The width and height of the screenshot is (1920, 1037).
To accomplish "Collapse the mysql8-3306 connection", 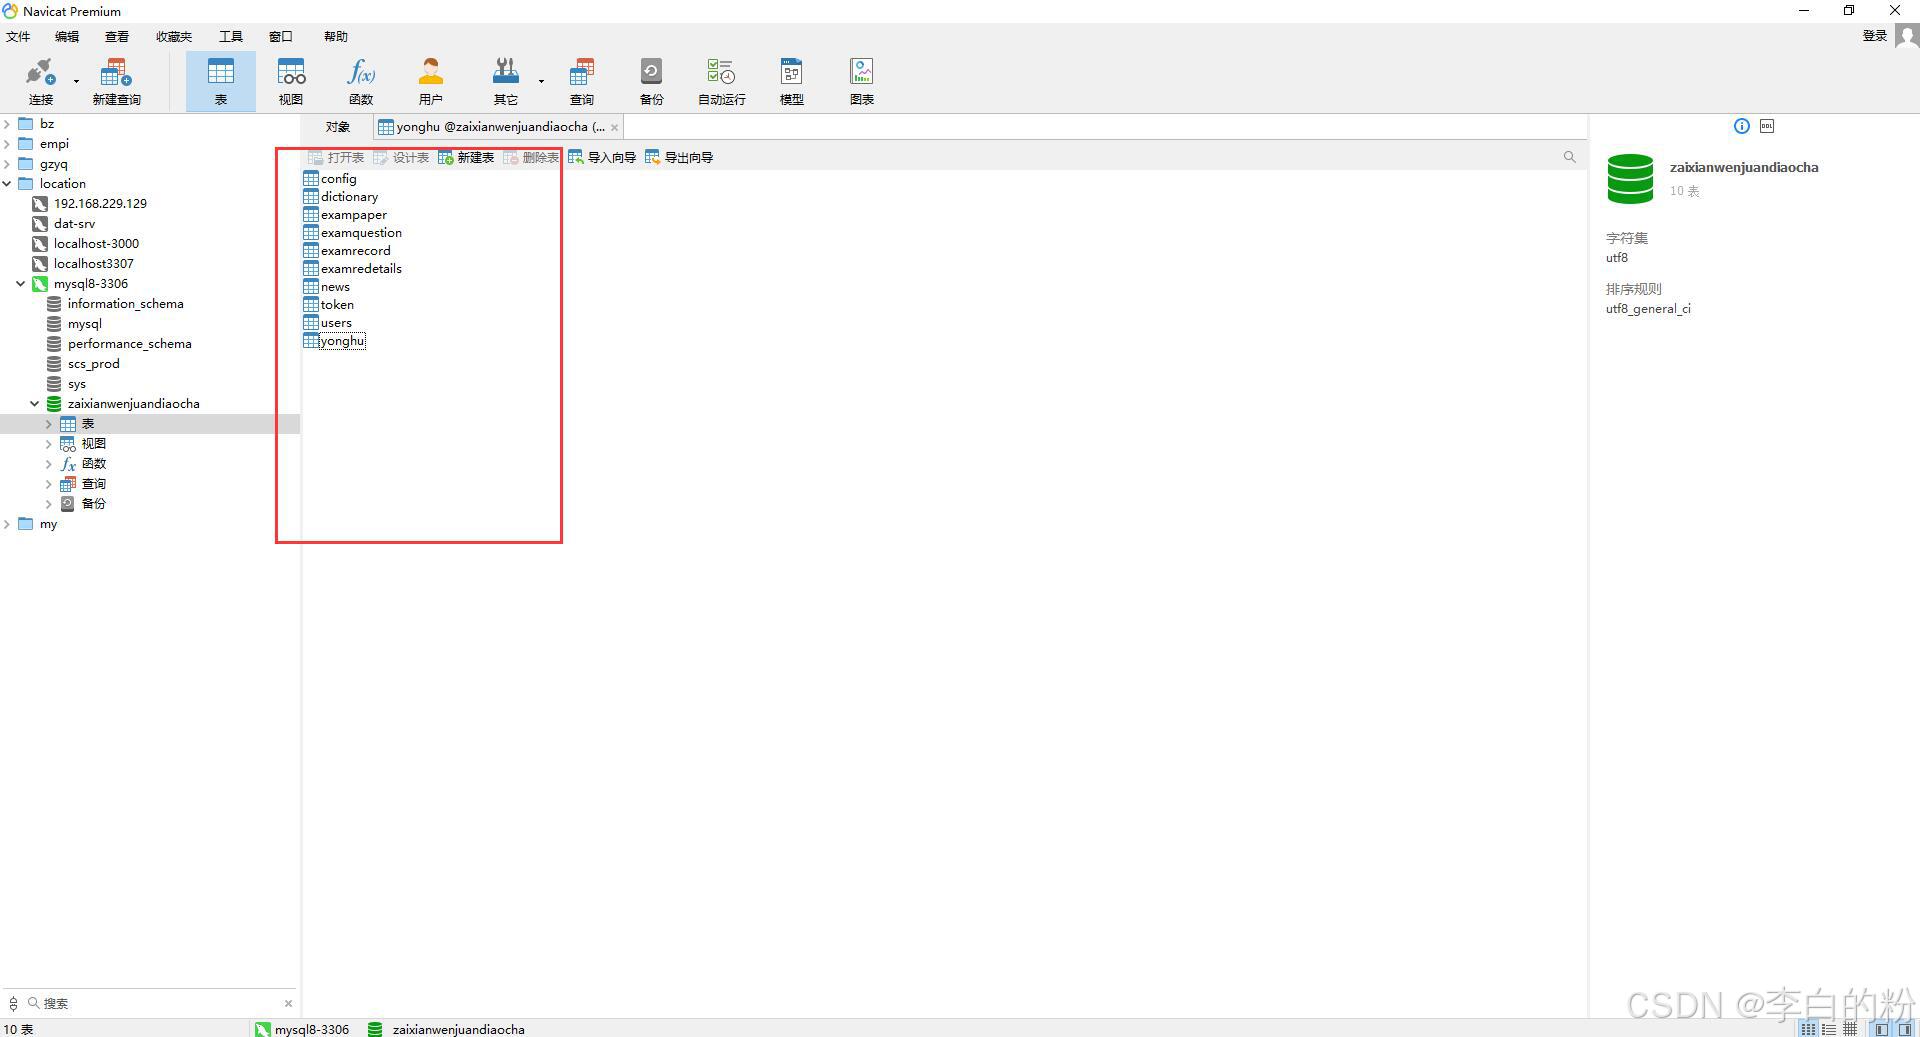I will (x=21, y=284).
